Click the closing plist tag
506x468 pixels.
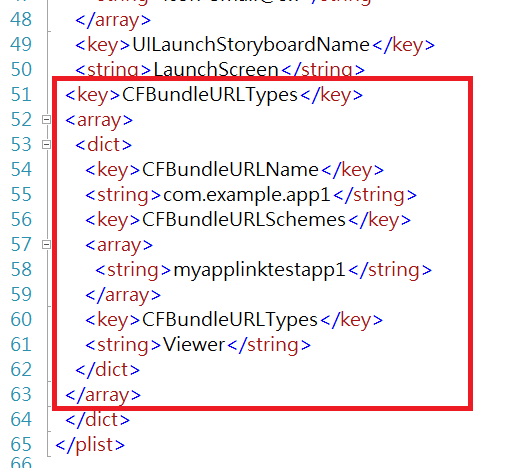click(90, 445)
